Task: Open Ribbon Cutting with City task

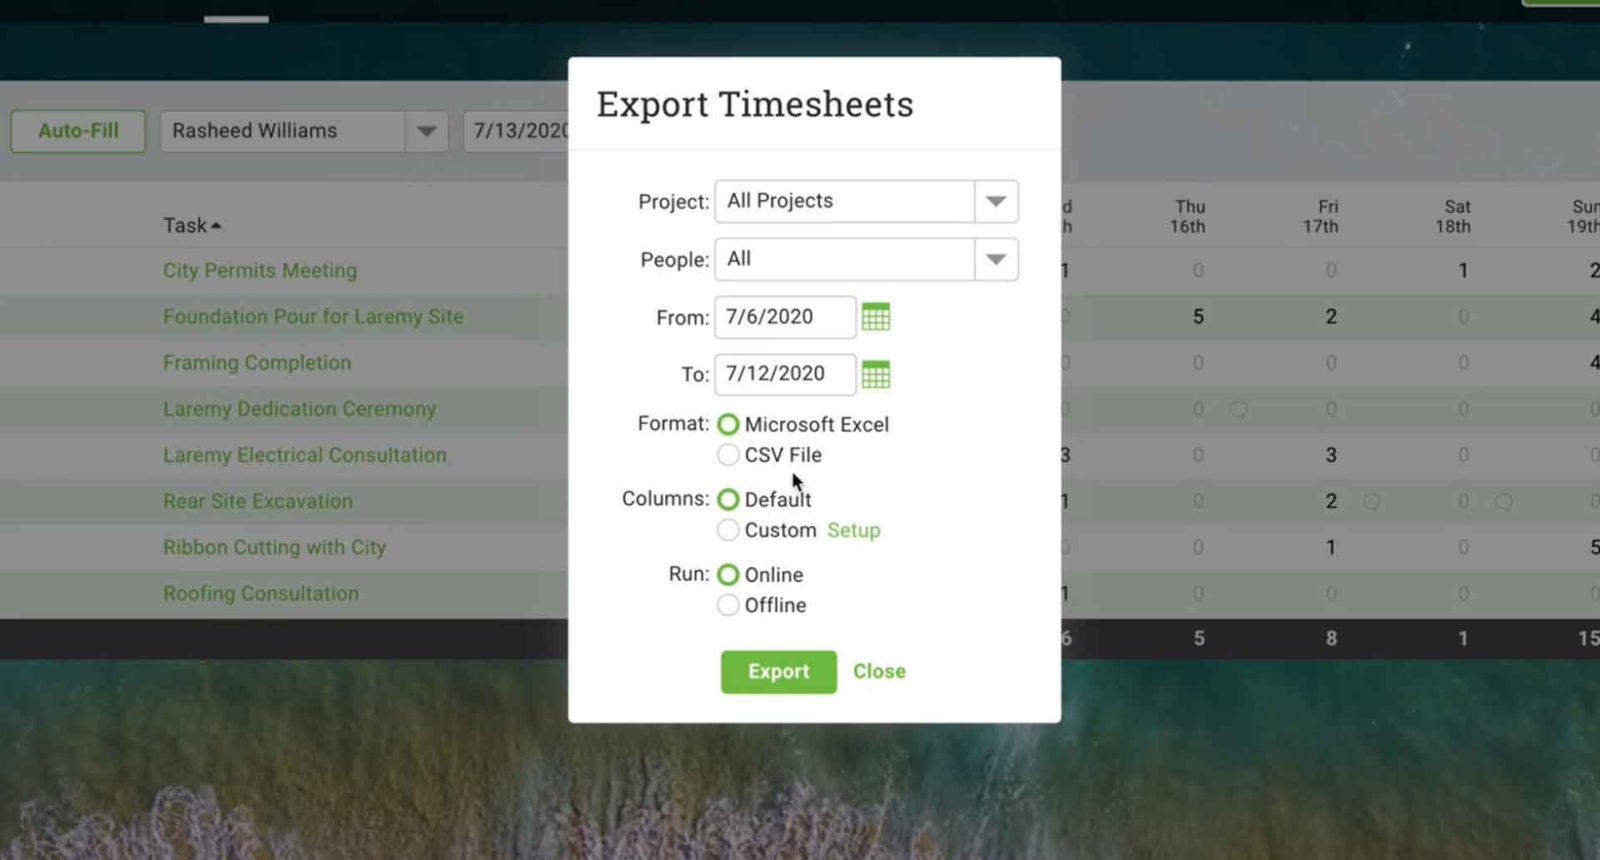Action: [274, 547]
